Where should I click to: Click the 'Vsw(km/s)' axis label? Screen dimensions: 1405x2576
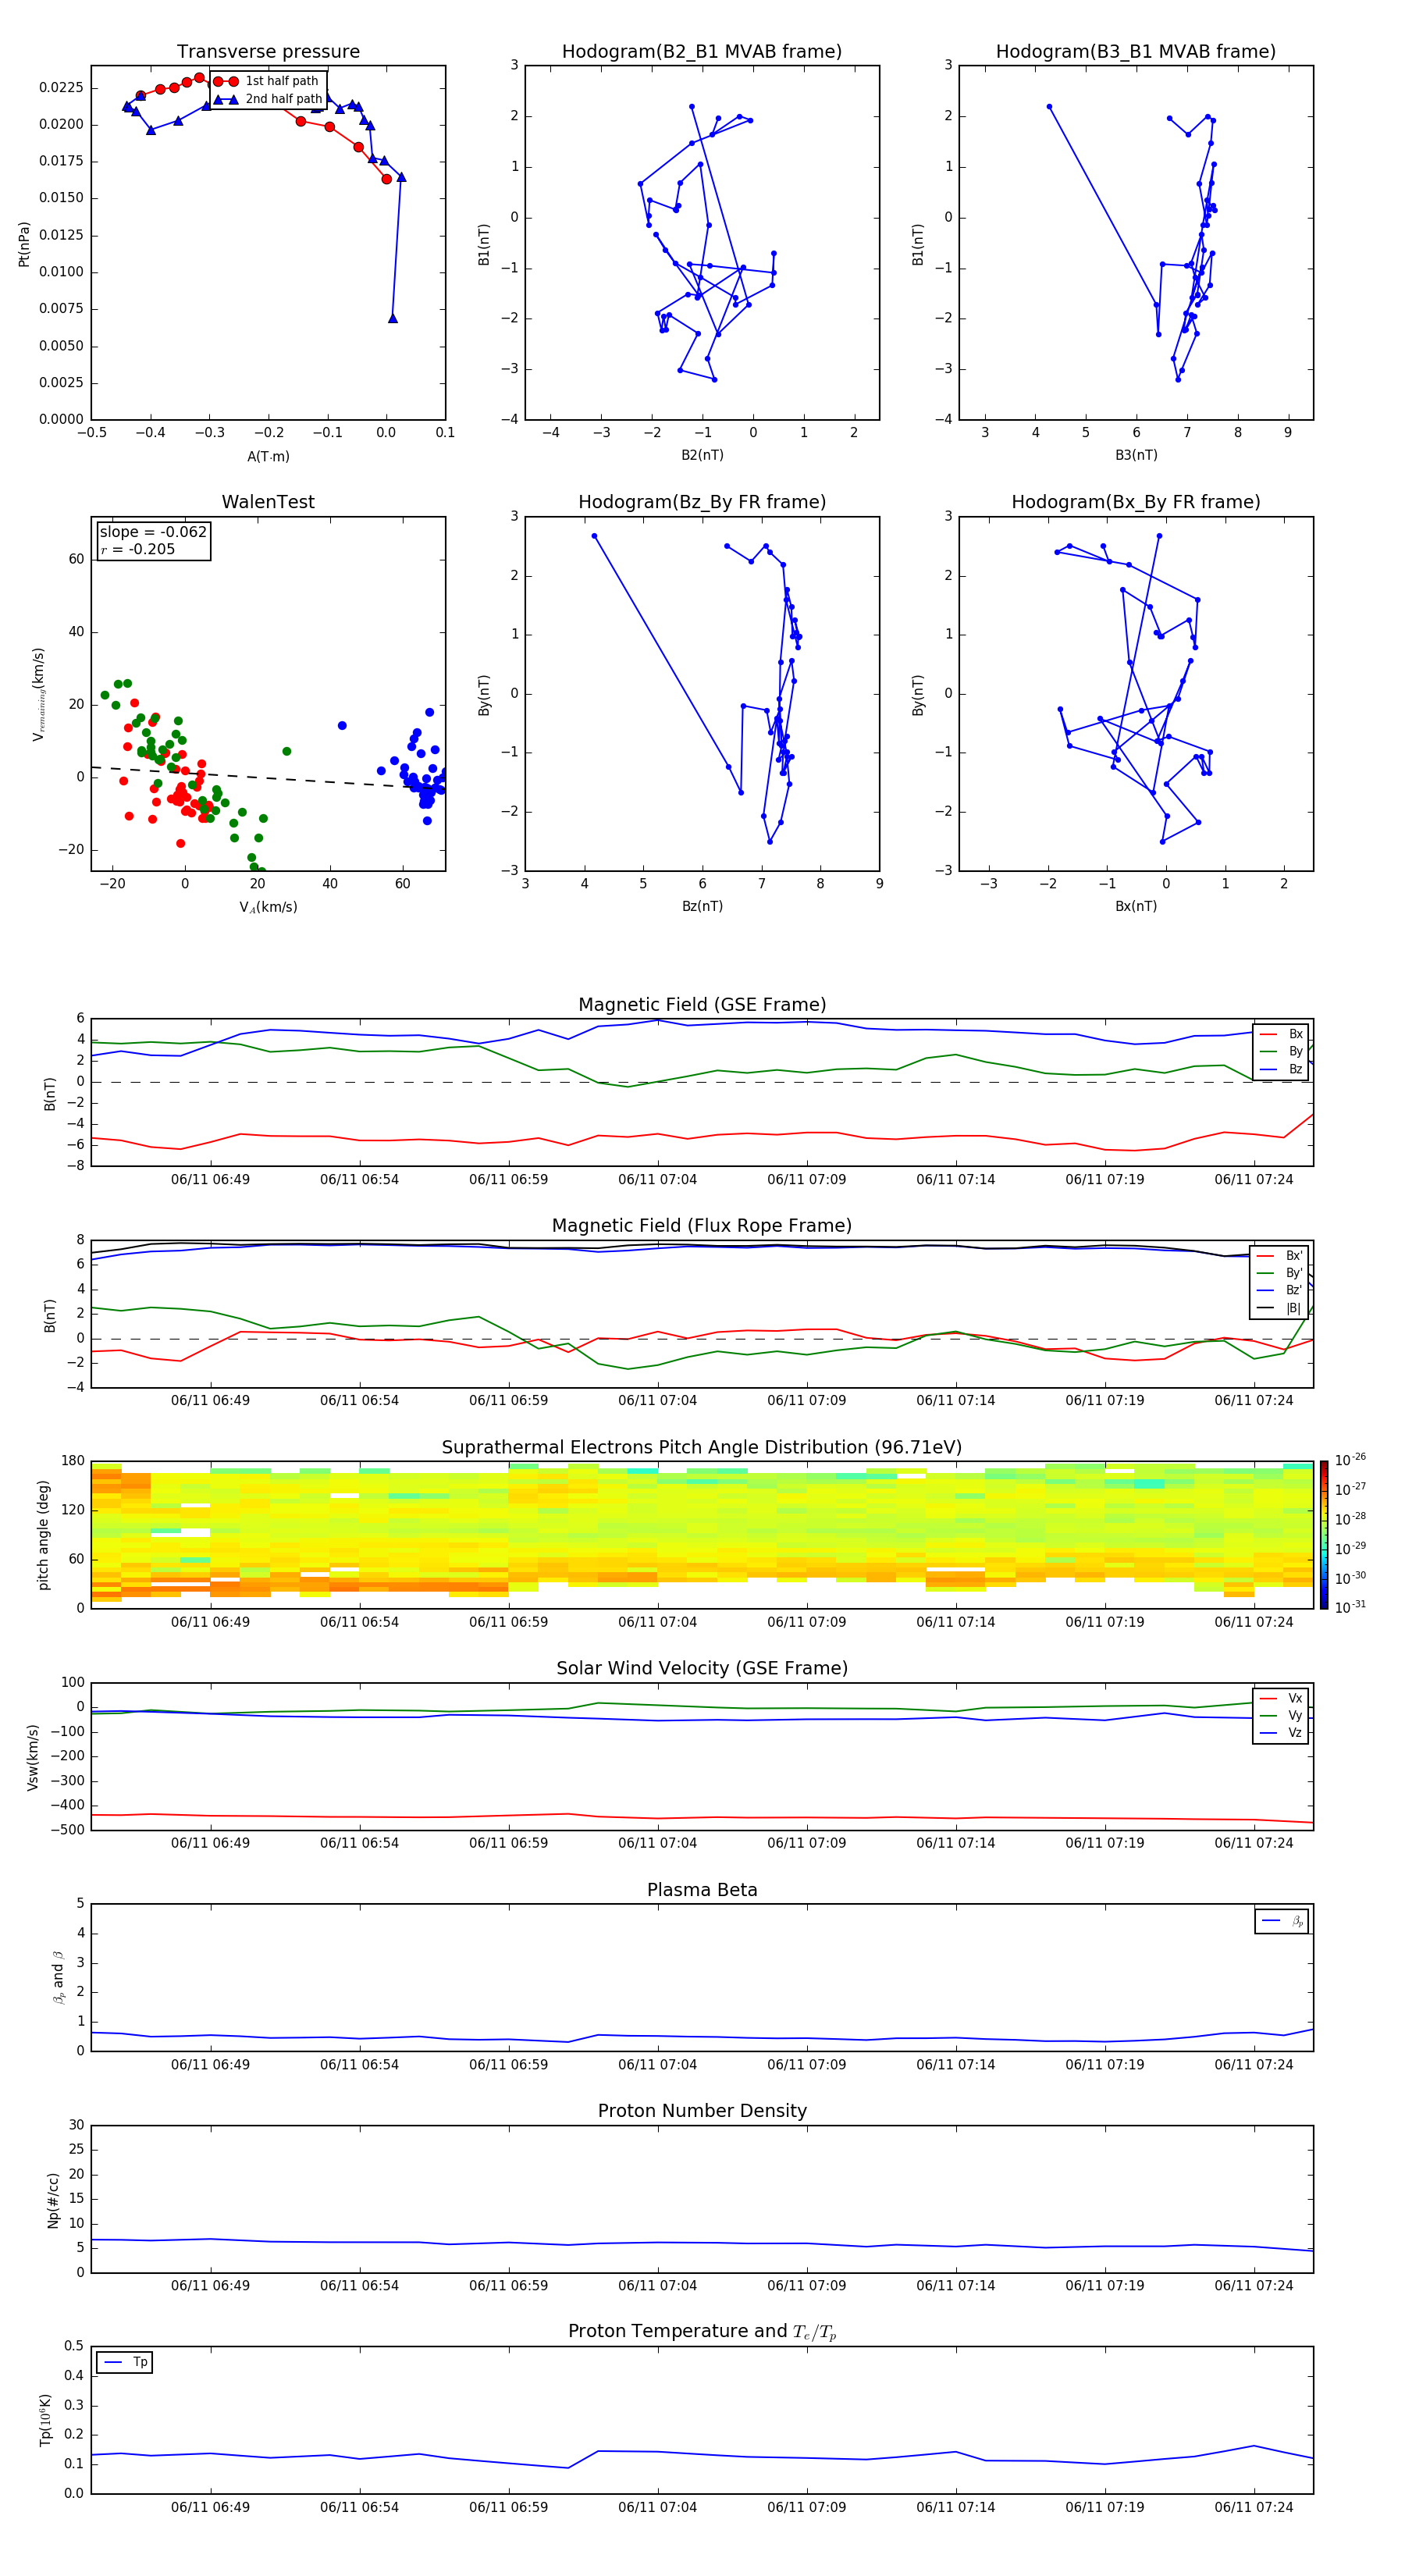(33, 1757)
